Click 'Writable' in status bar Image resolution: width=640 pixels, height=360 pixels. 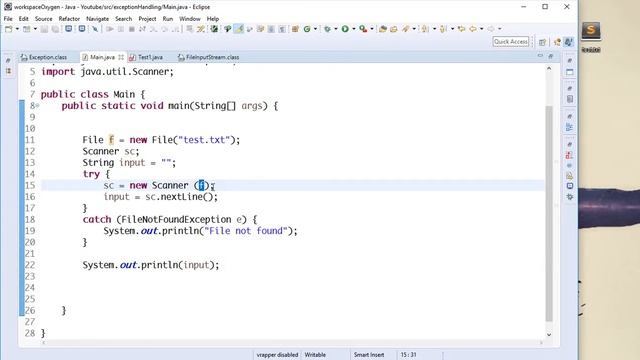[315, 355]
